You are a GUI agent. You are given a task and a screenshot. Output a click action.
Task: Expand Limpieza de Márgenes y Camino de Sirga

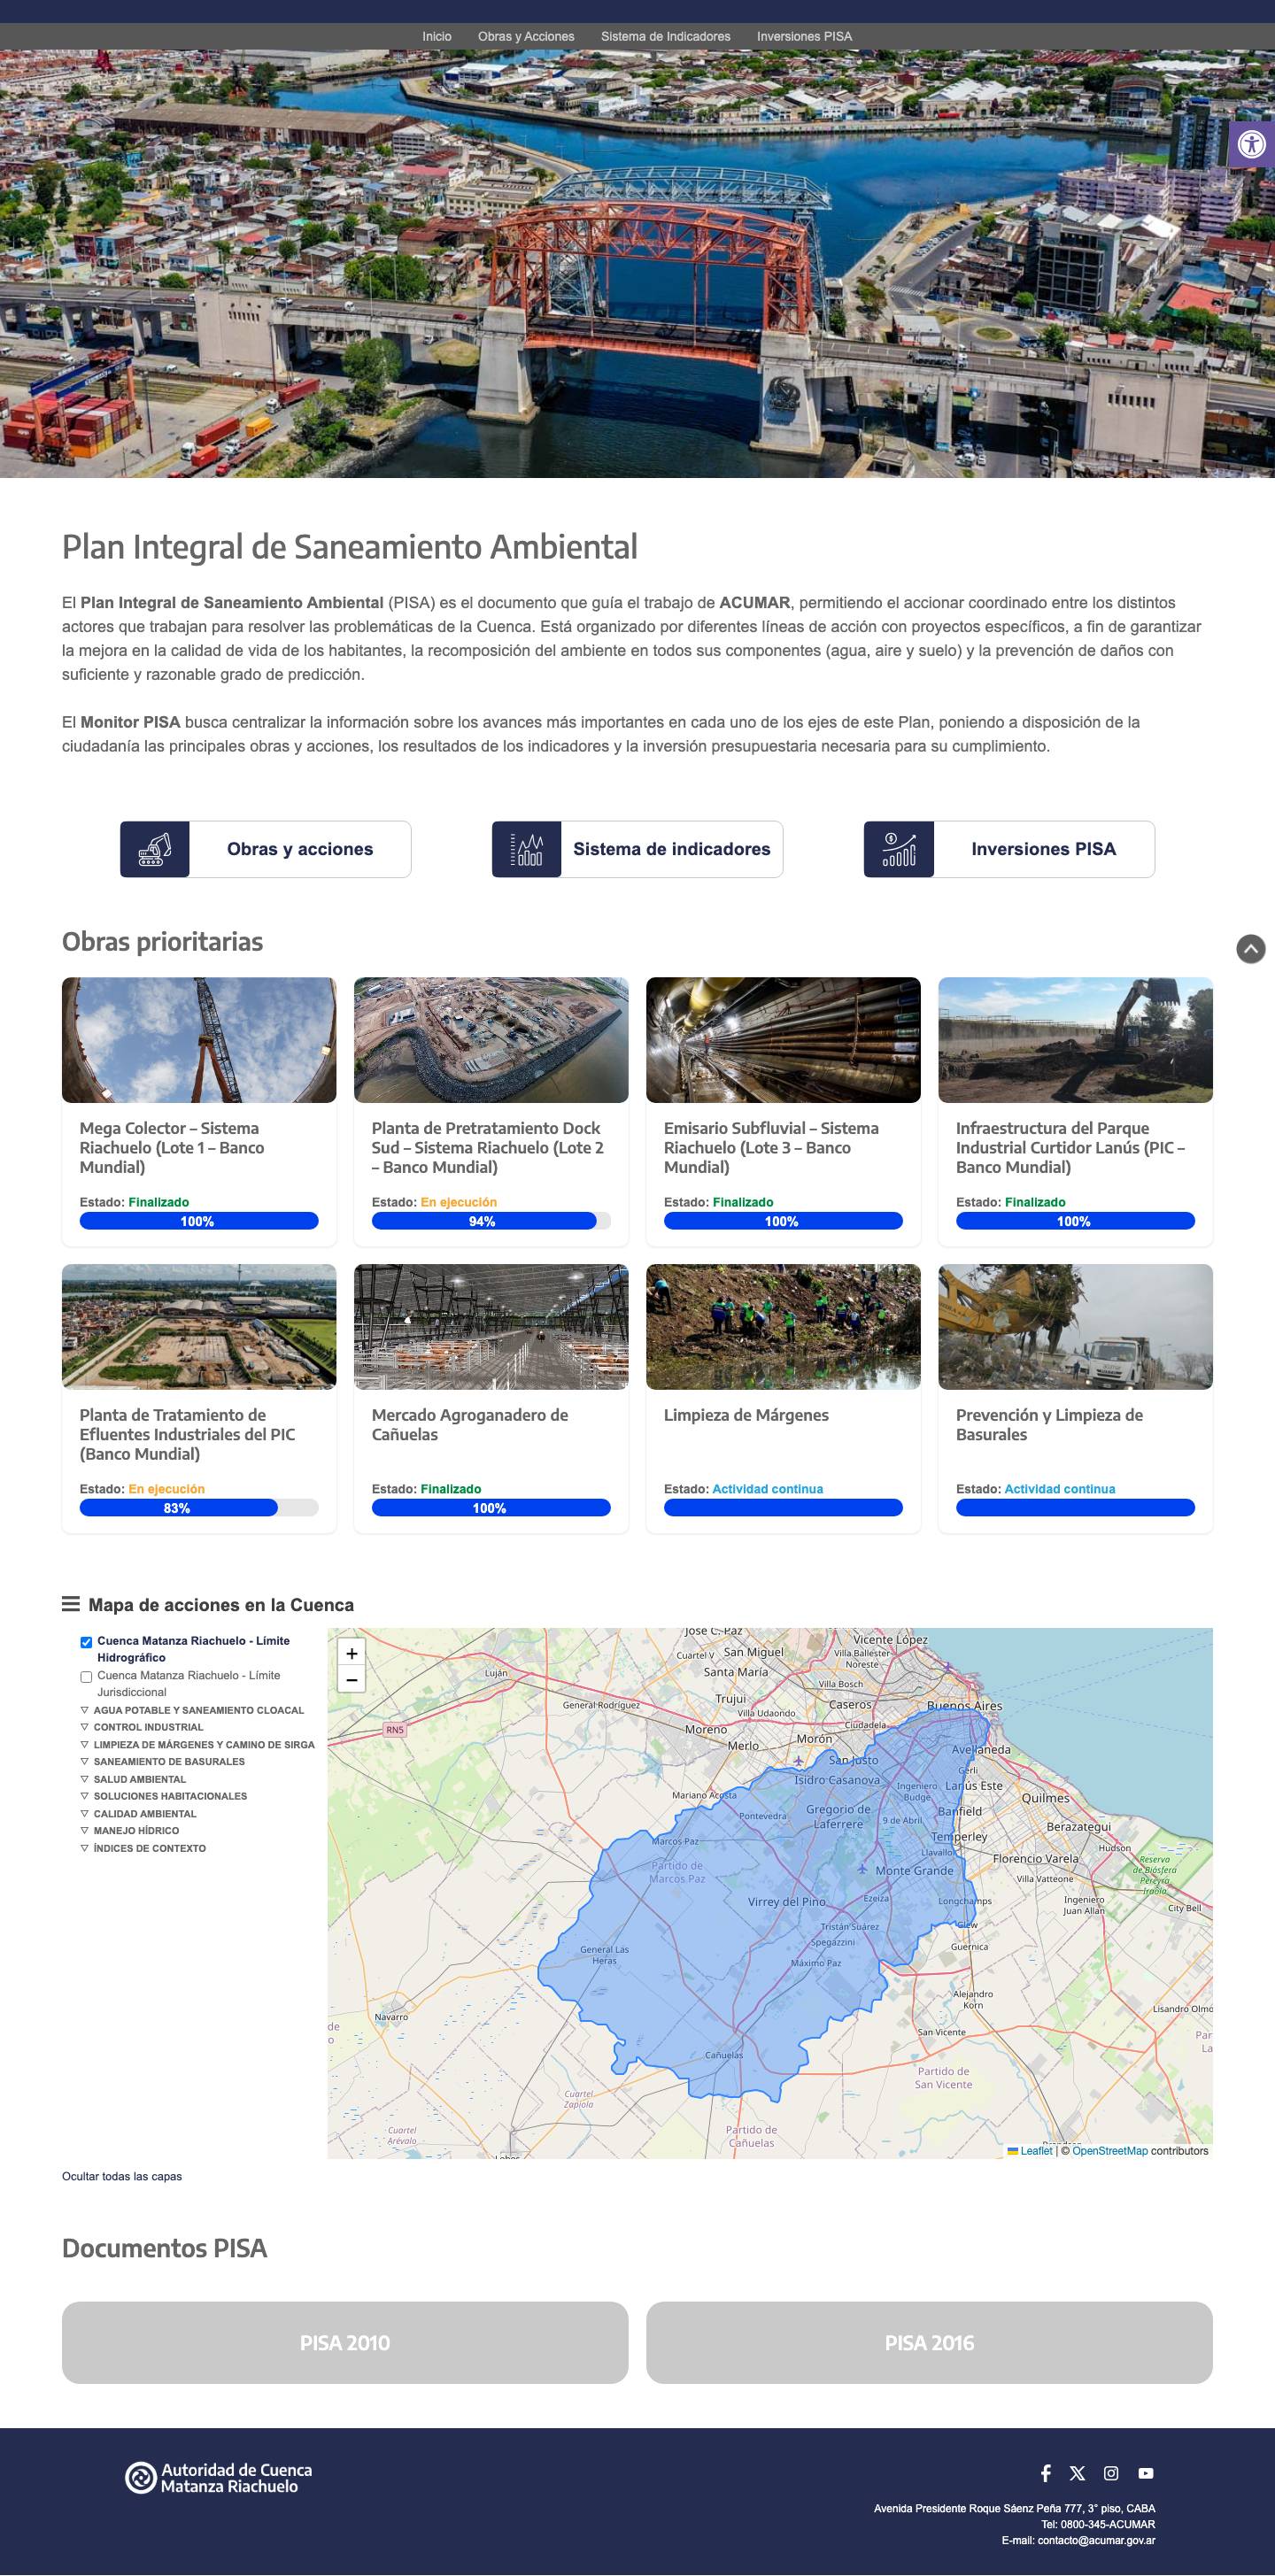point(197,1745)
